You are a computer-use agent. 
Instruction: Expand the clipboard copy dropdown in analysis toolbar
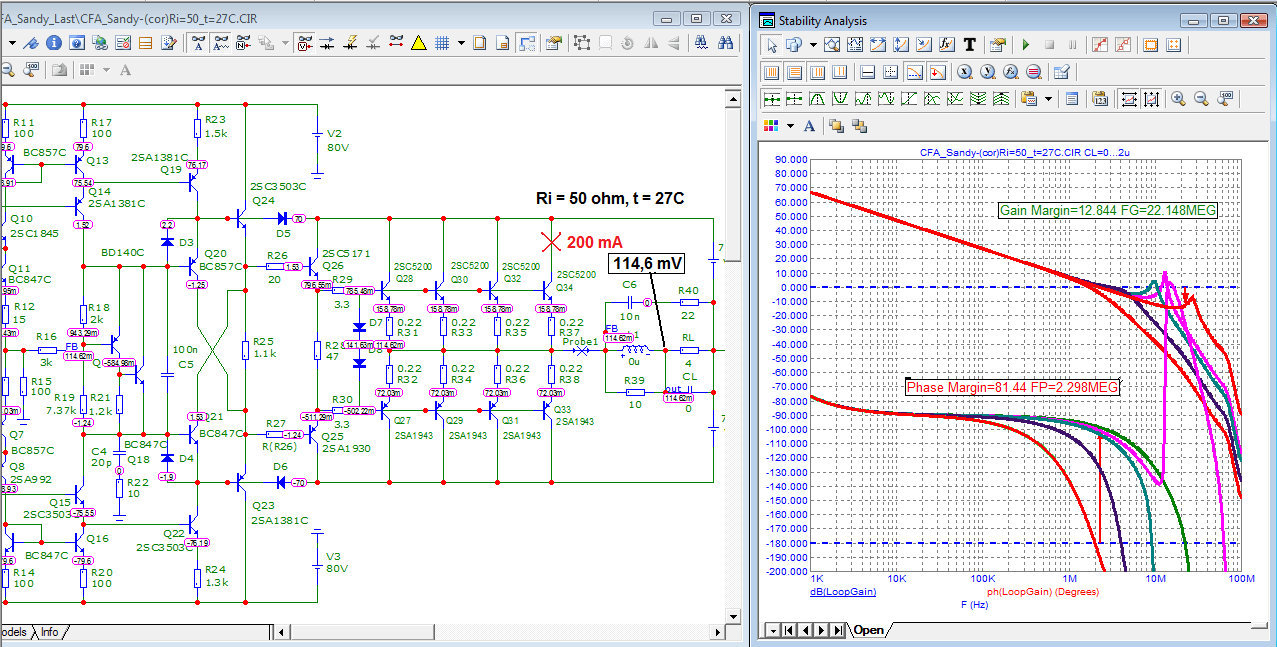(1048, 99)
